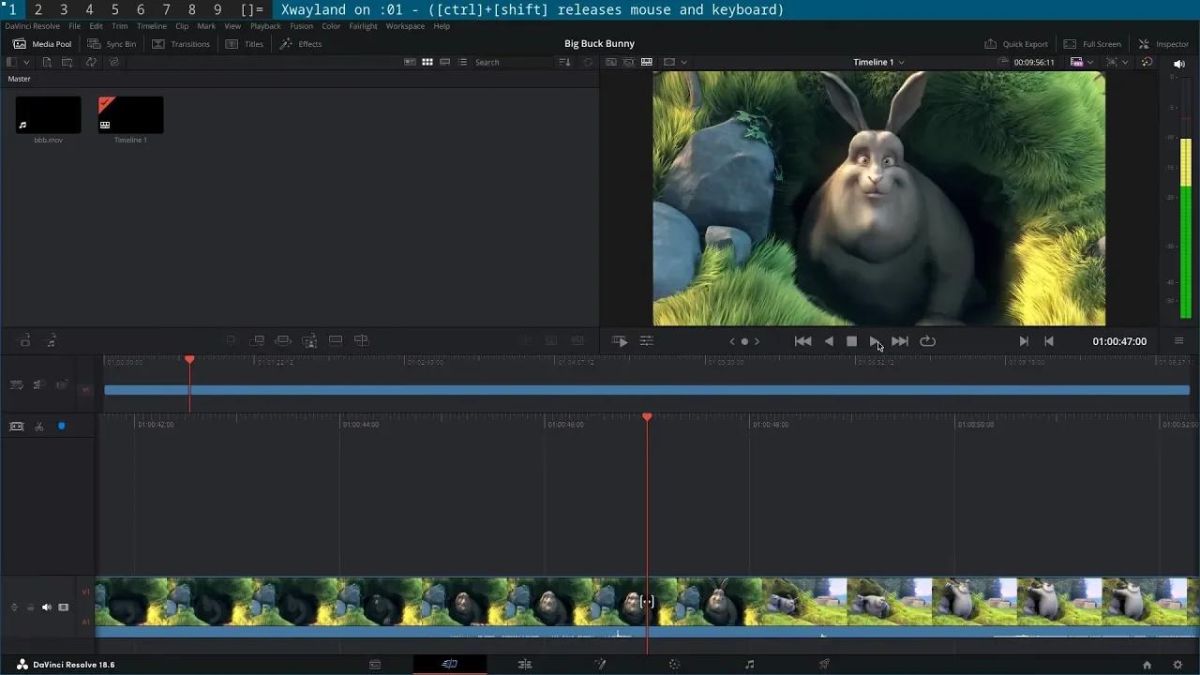Toggle the Loop playback button
This screenshot has width=1200, height=675.
click(928, 341)
